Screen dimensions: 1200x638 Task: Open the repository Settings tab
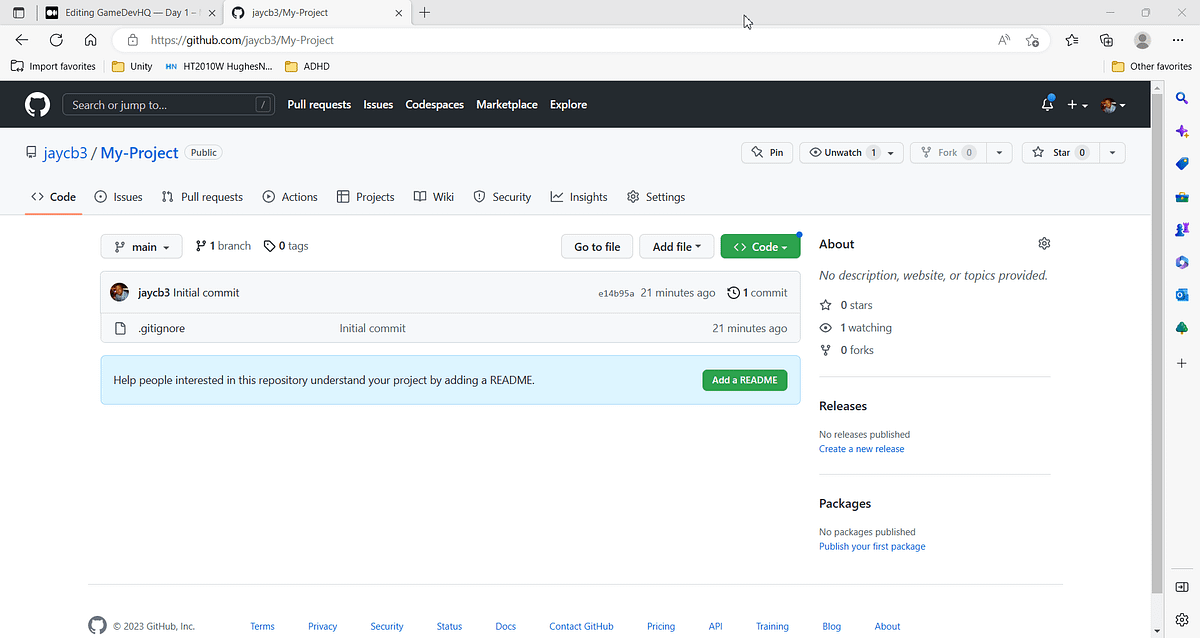click(656, 197)
